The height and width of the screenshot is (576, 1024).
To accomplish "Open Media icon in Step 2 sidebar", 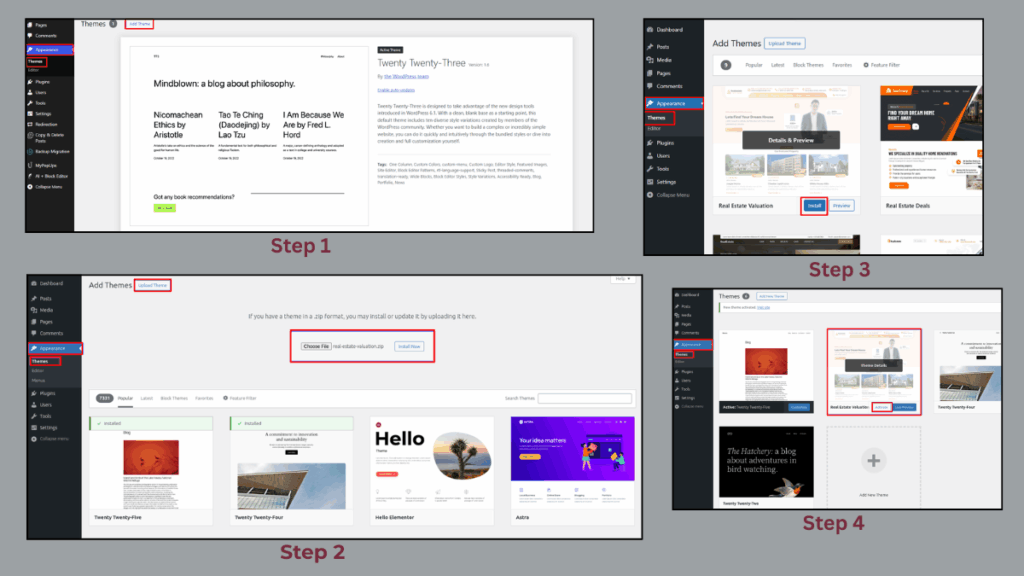I will [34, 309].
